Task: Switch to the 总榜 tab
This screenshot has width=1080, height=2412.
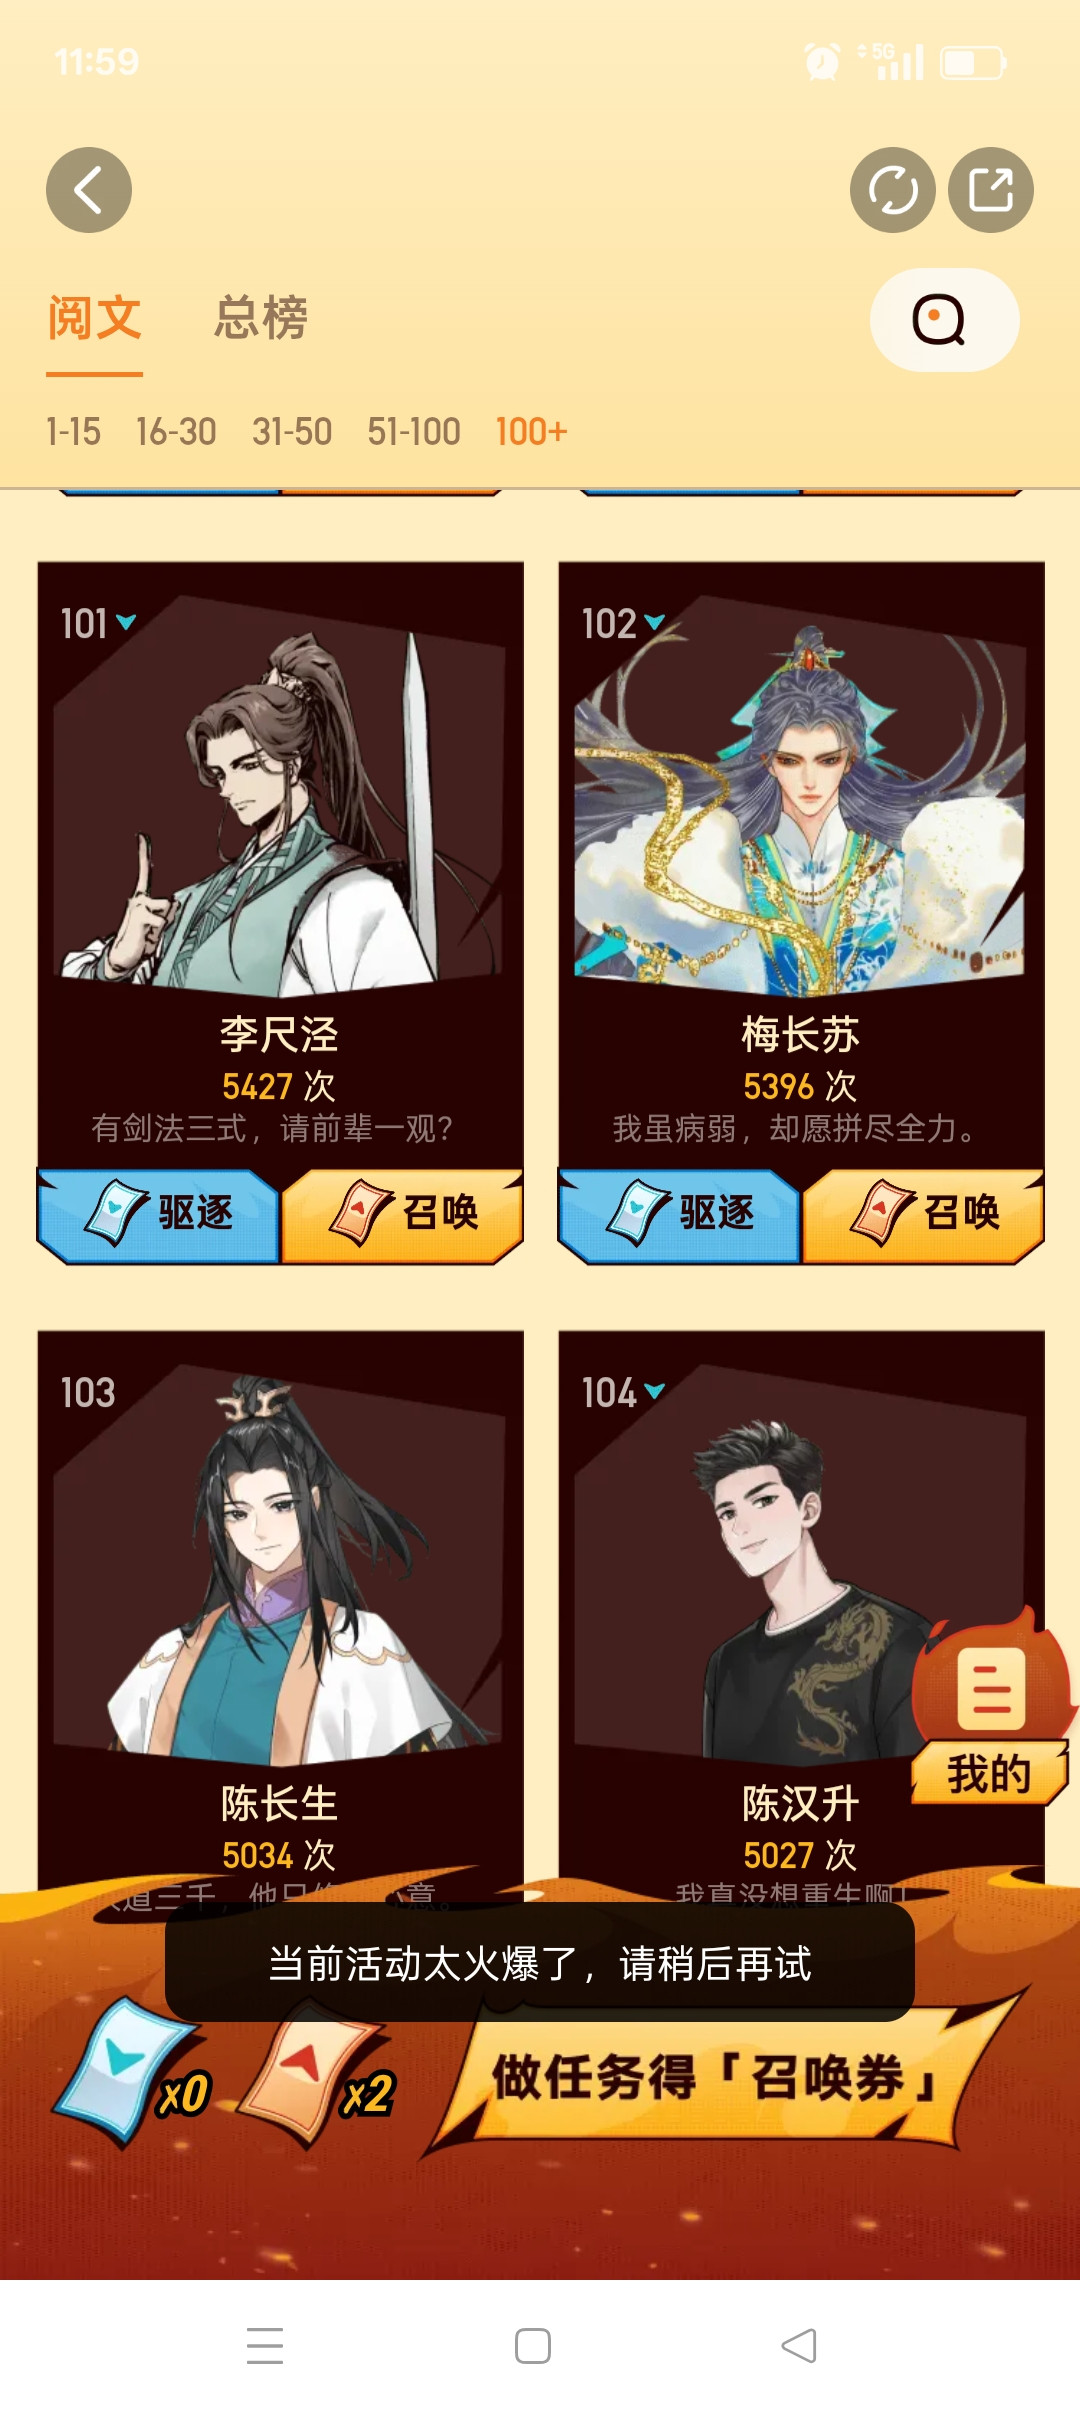Action: click(x=260, y=319)
